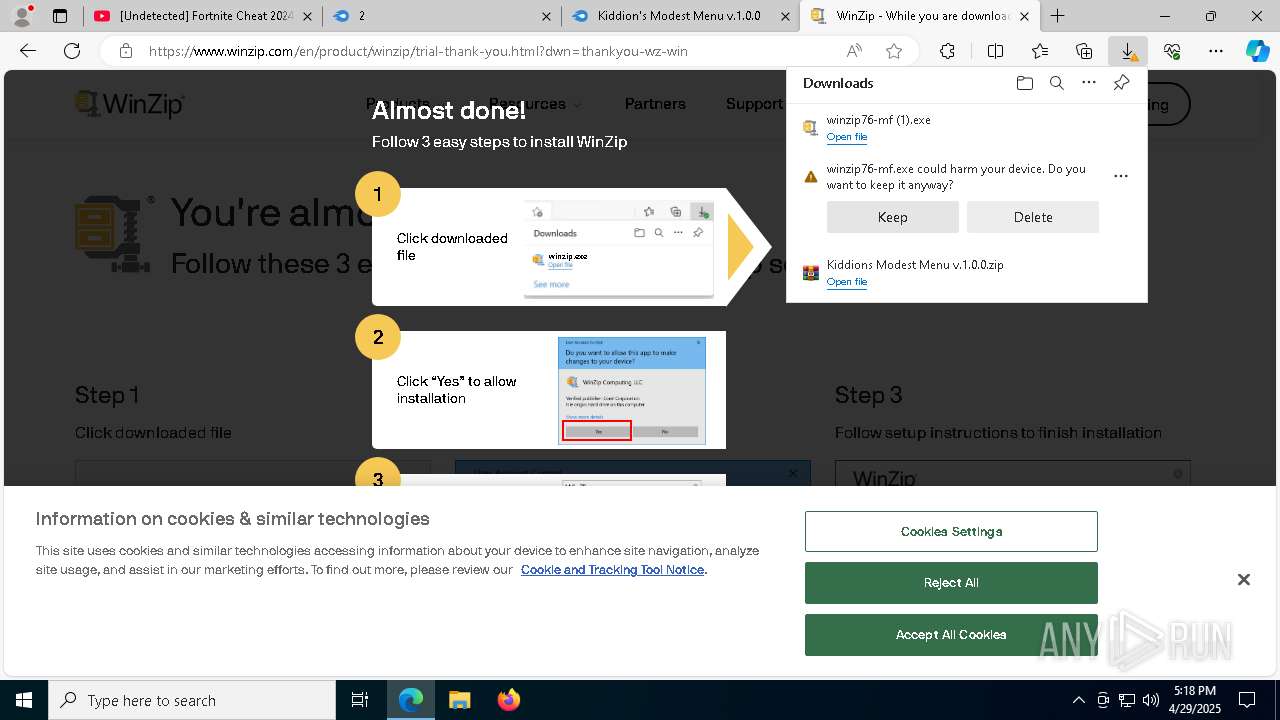The height and width of the screenshot is (720, 1280).
Task: Refresh the current page
Action: [x=72, y=51]
